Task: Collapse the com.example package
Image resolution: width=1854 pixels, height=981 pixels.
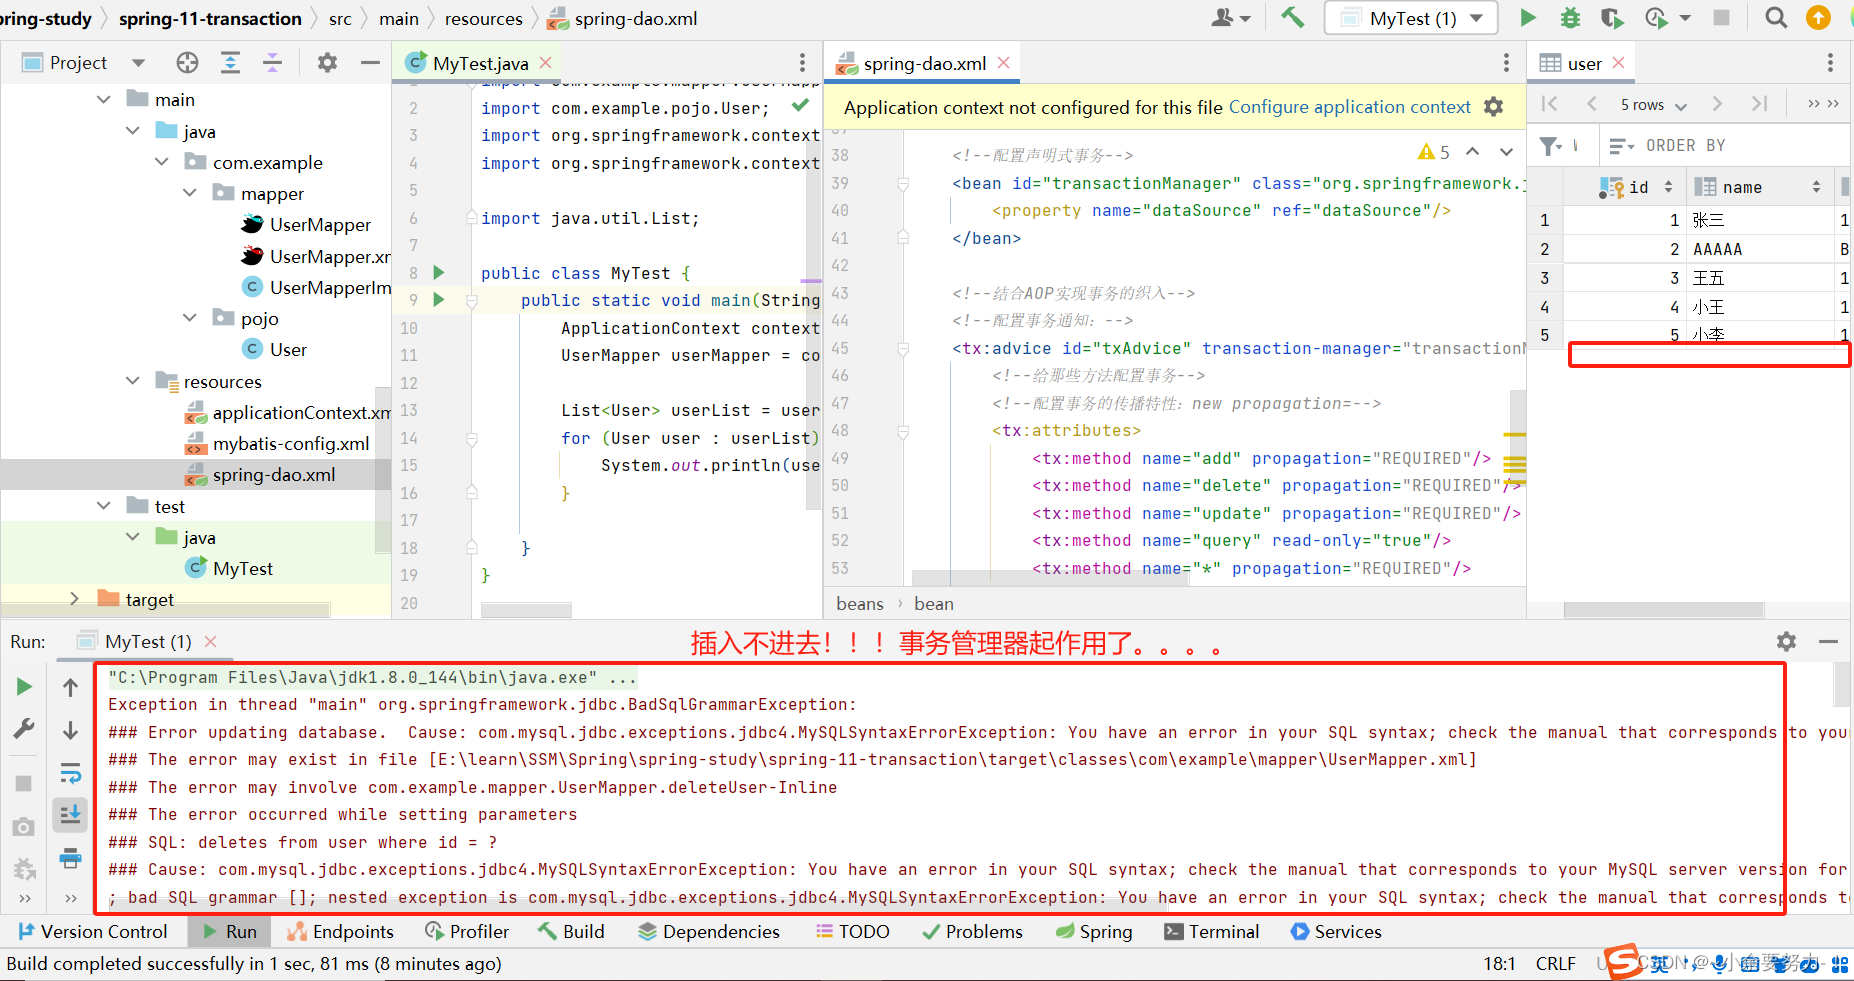Action: click(x=161, y=162)
